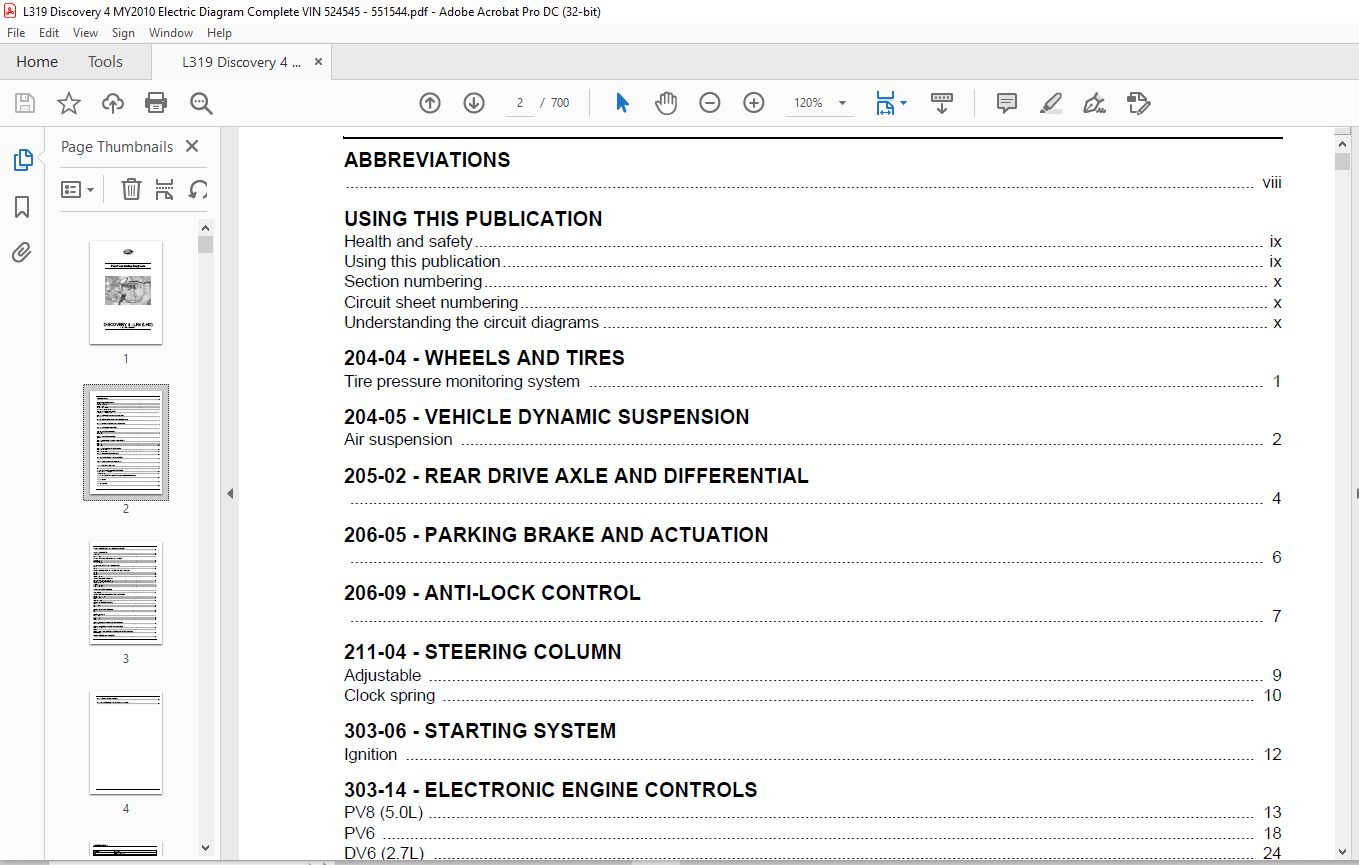Click the page number input field
The width and height of the screenshot is (1359, 865).
coord(520,103)
